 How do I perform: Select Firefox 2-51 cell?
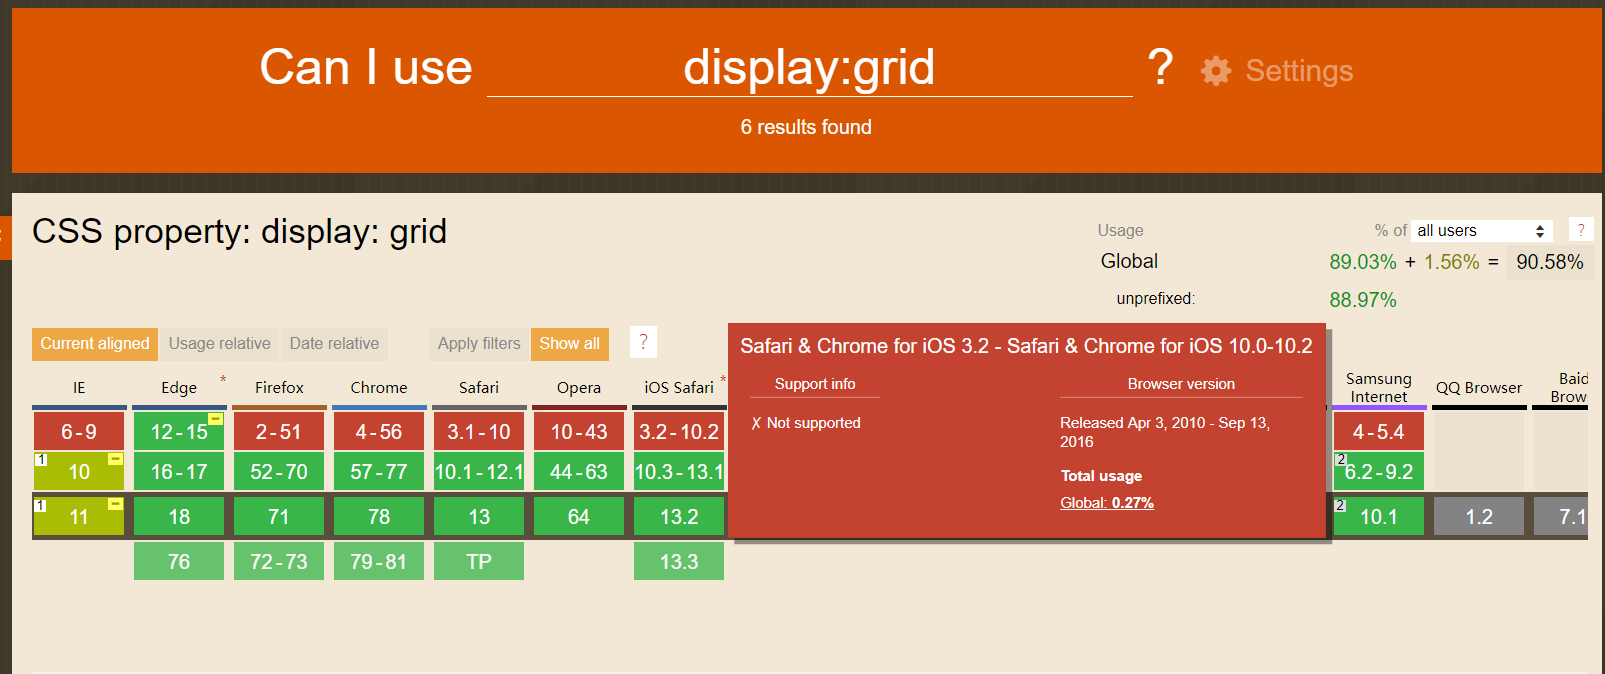click(x=279, y=432)
